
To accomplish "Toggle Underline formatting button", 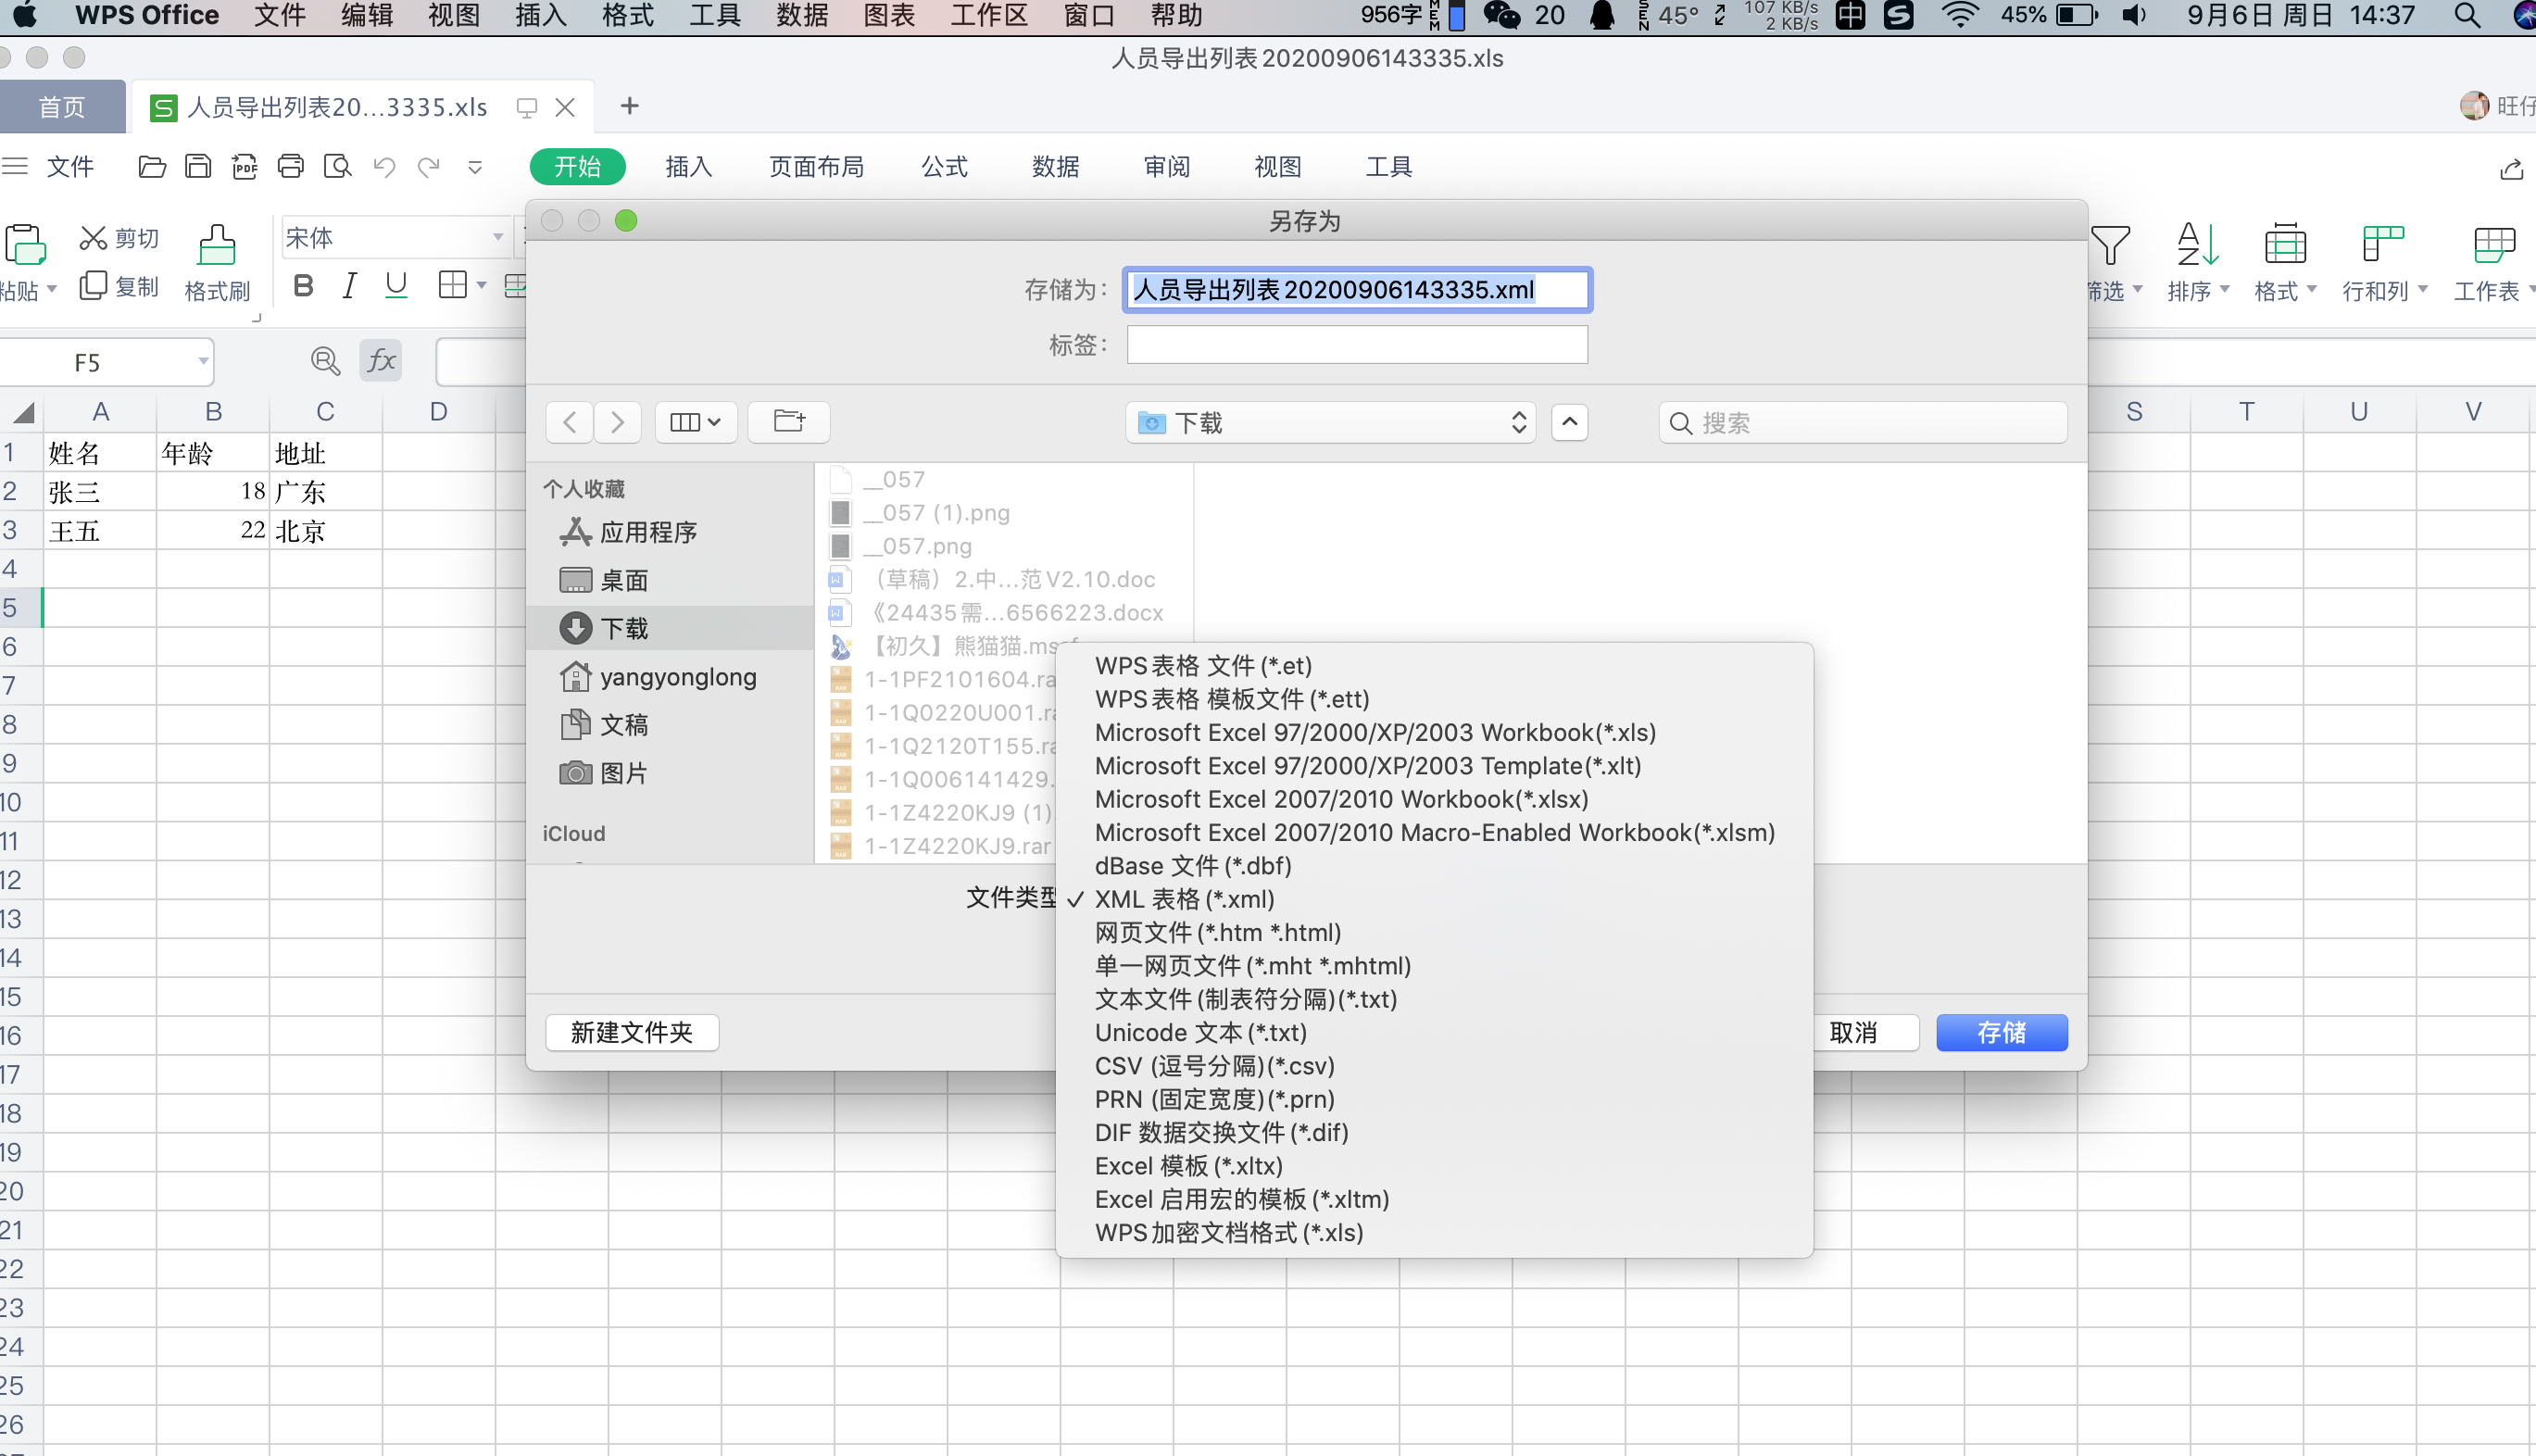I will click(x=396, y=286).
